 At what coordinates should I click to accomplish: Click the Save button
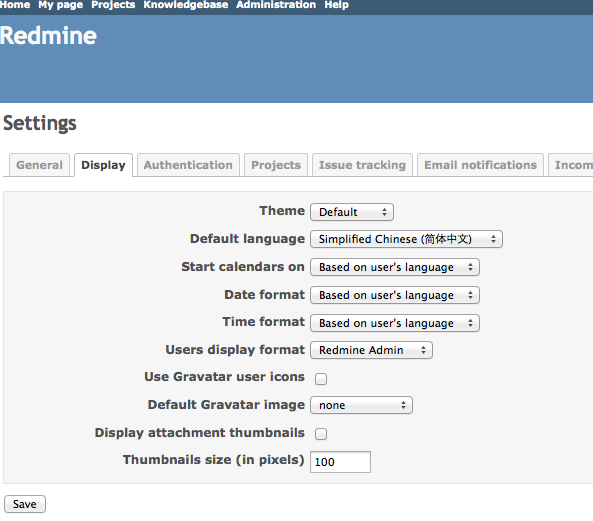25,504
